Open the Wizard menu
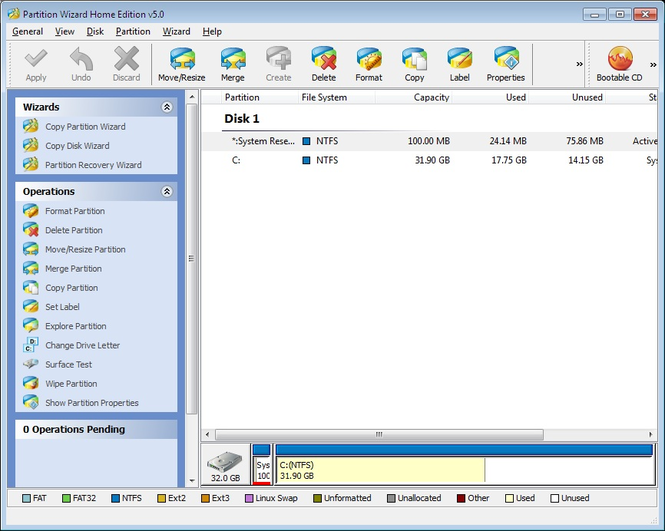This screenshot has height=531, width=665. point(176,31)
